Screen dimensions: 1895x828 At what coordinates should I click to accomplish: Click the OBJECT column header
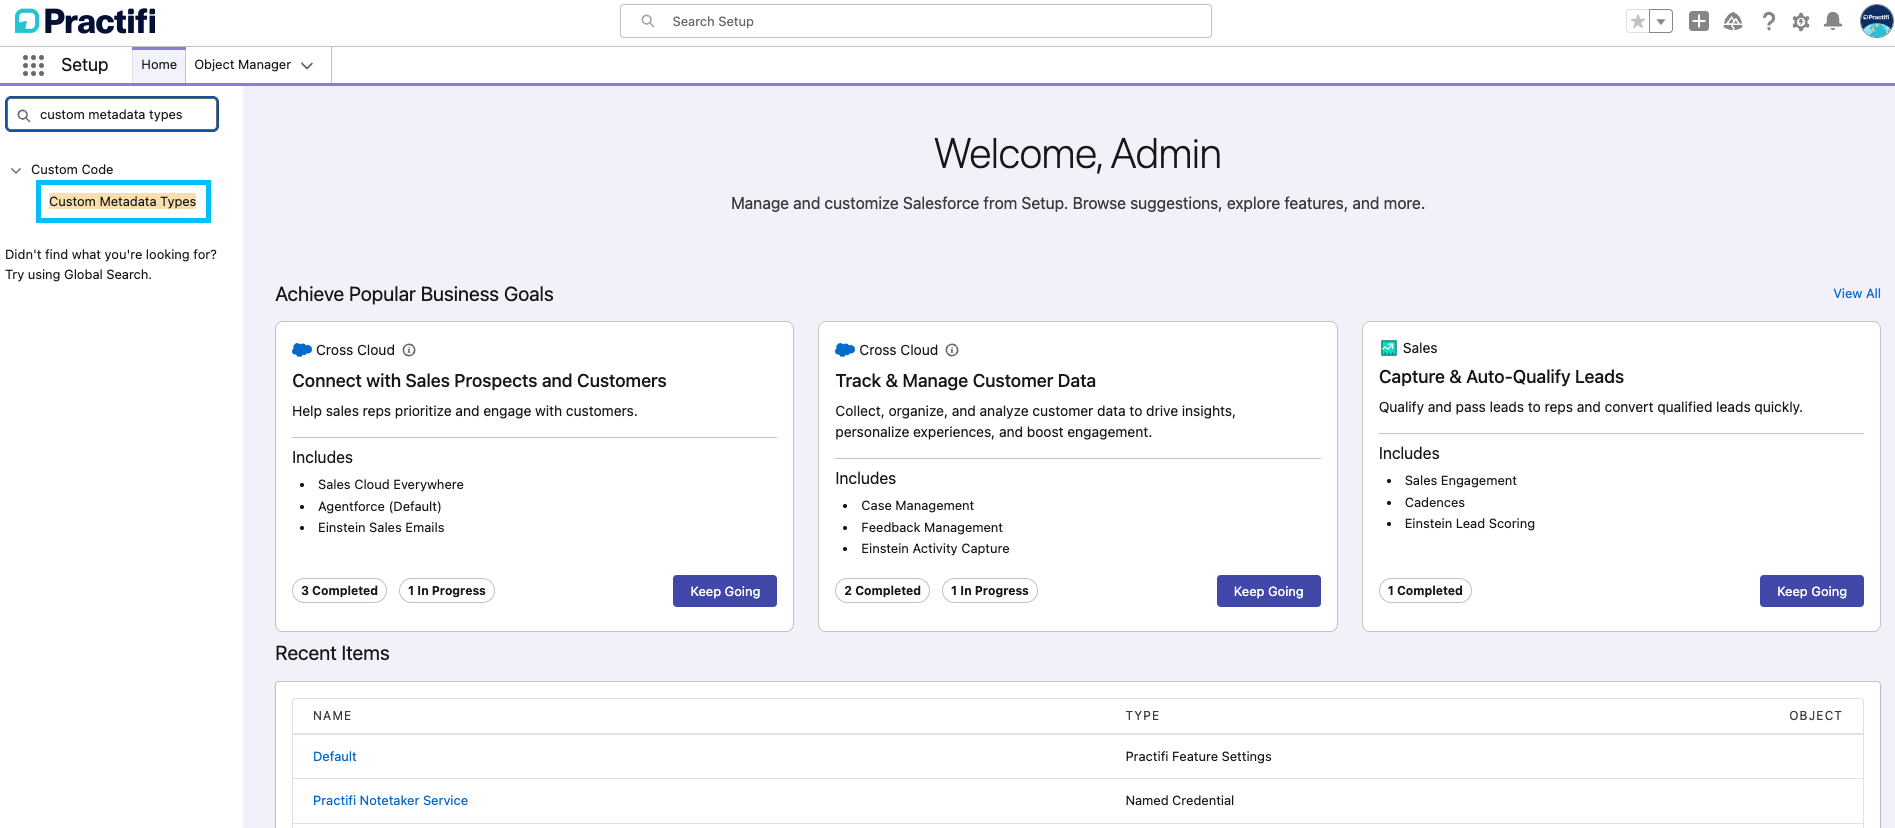point(1815,716)
